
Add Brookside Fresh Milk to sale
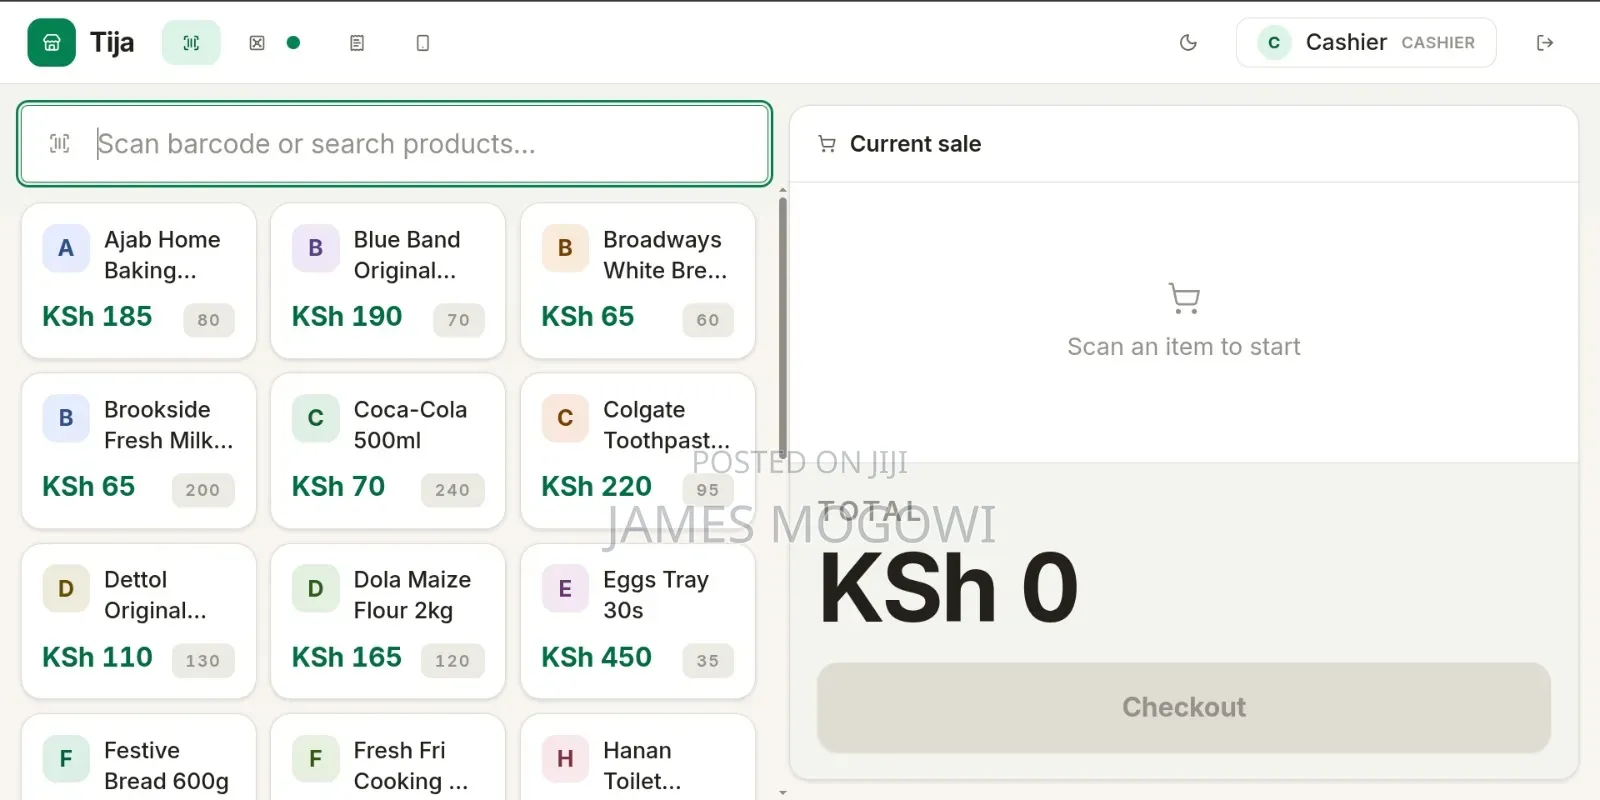139,451
